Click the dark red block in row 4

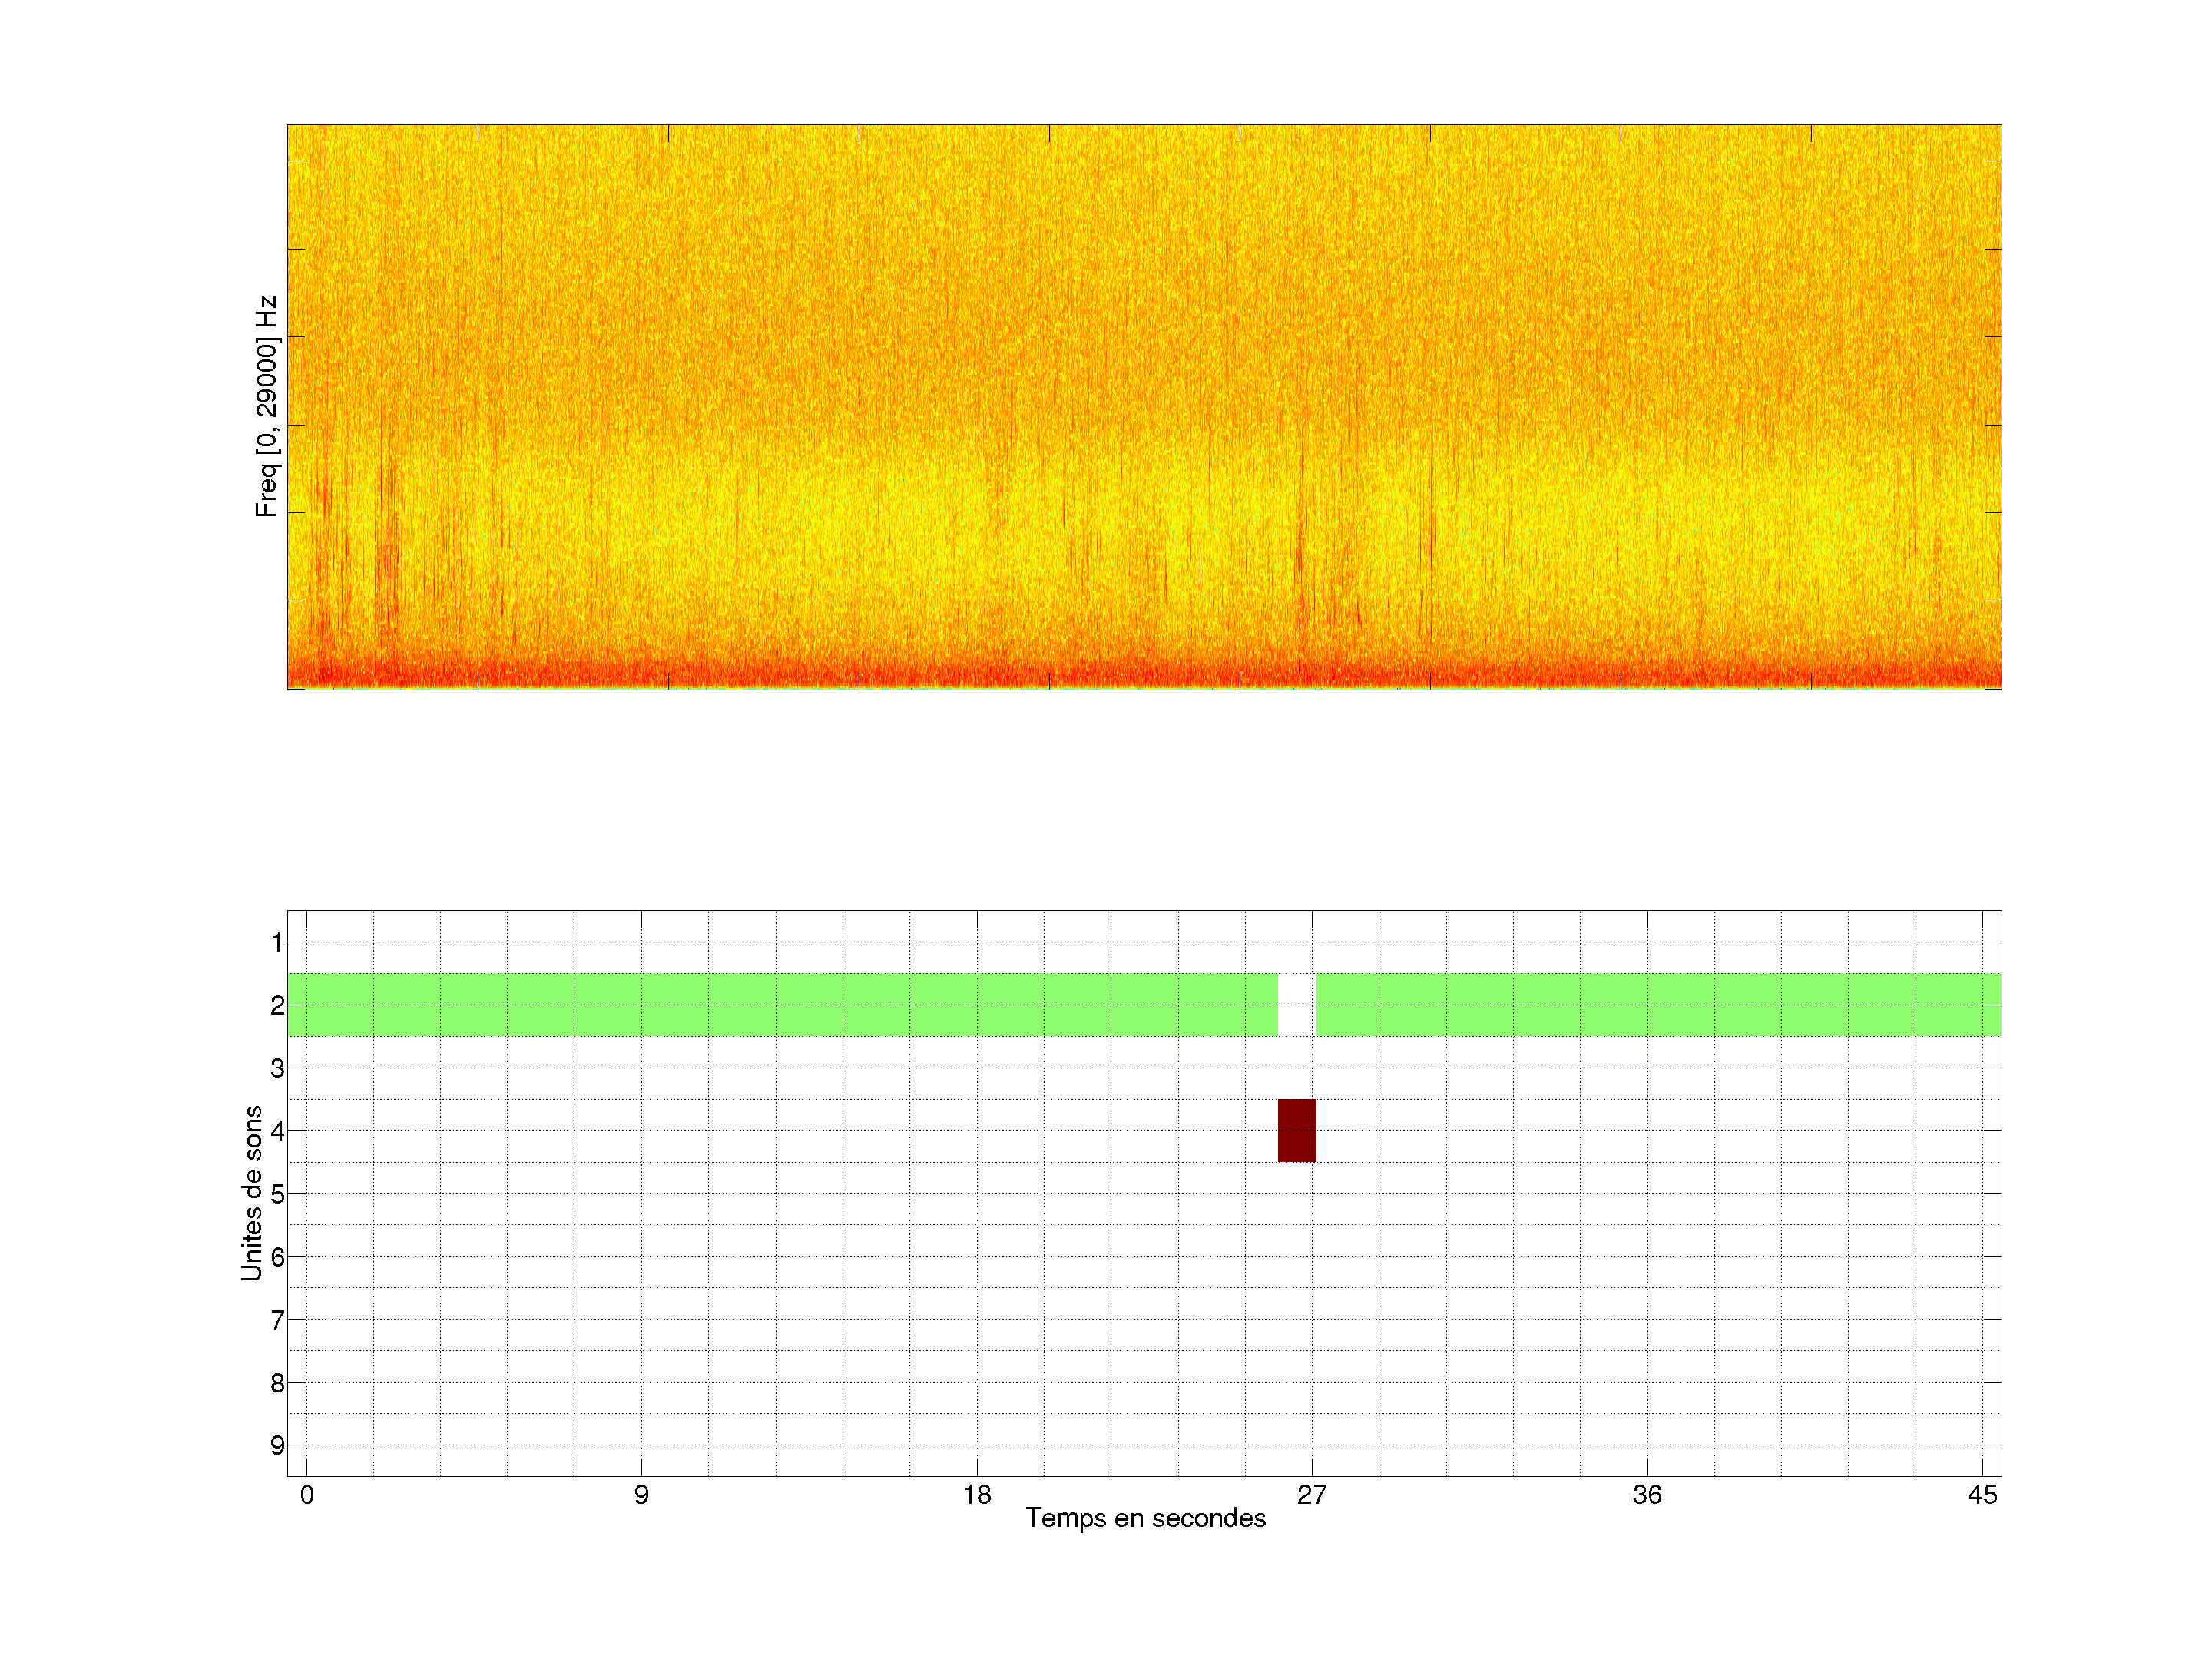pos(1296,1130)
